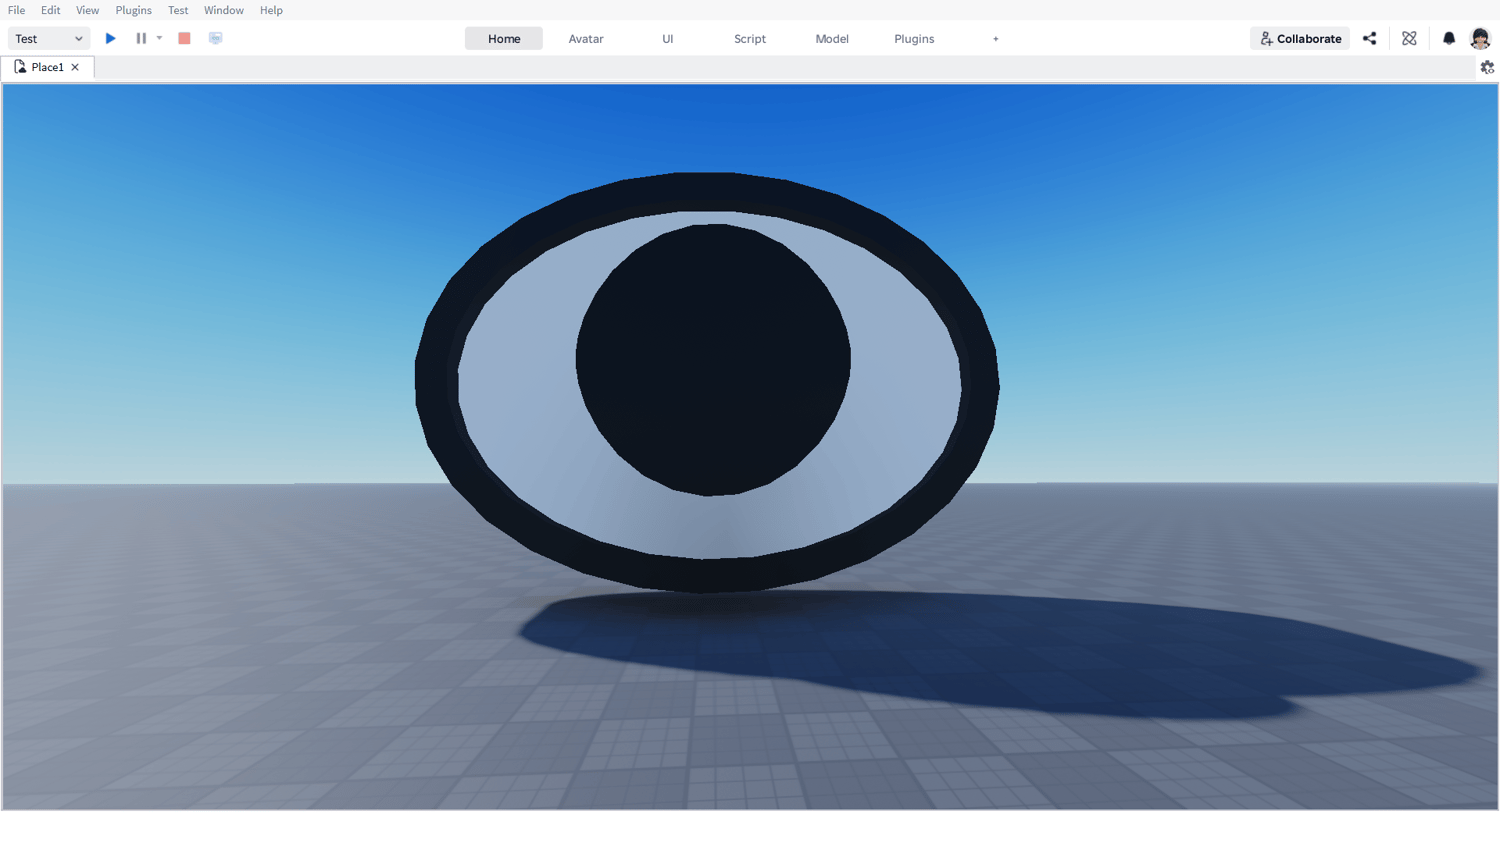1500x843 pixels.
Task: Click the dark outer ring of the eye
Action: [x=707, y=190]
